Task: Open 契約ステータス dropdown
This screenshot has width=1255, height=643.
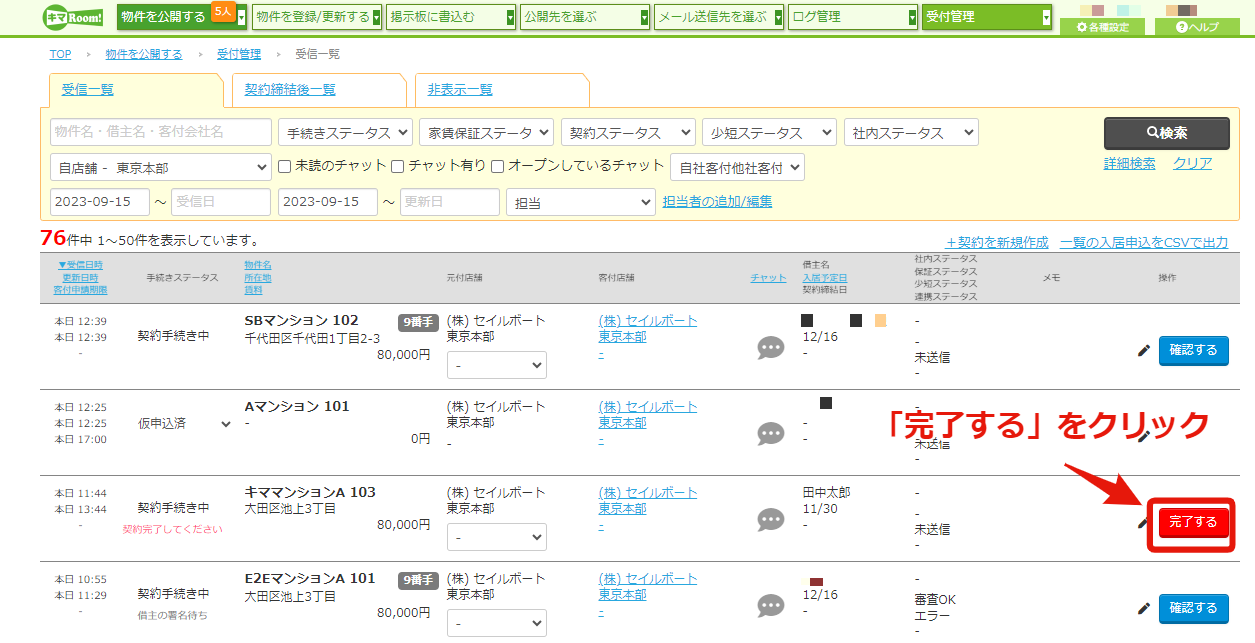Action: click(628, 132)
